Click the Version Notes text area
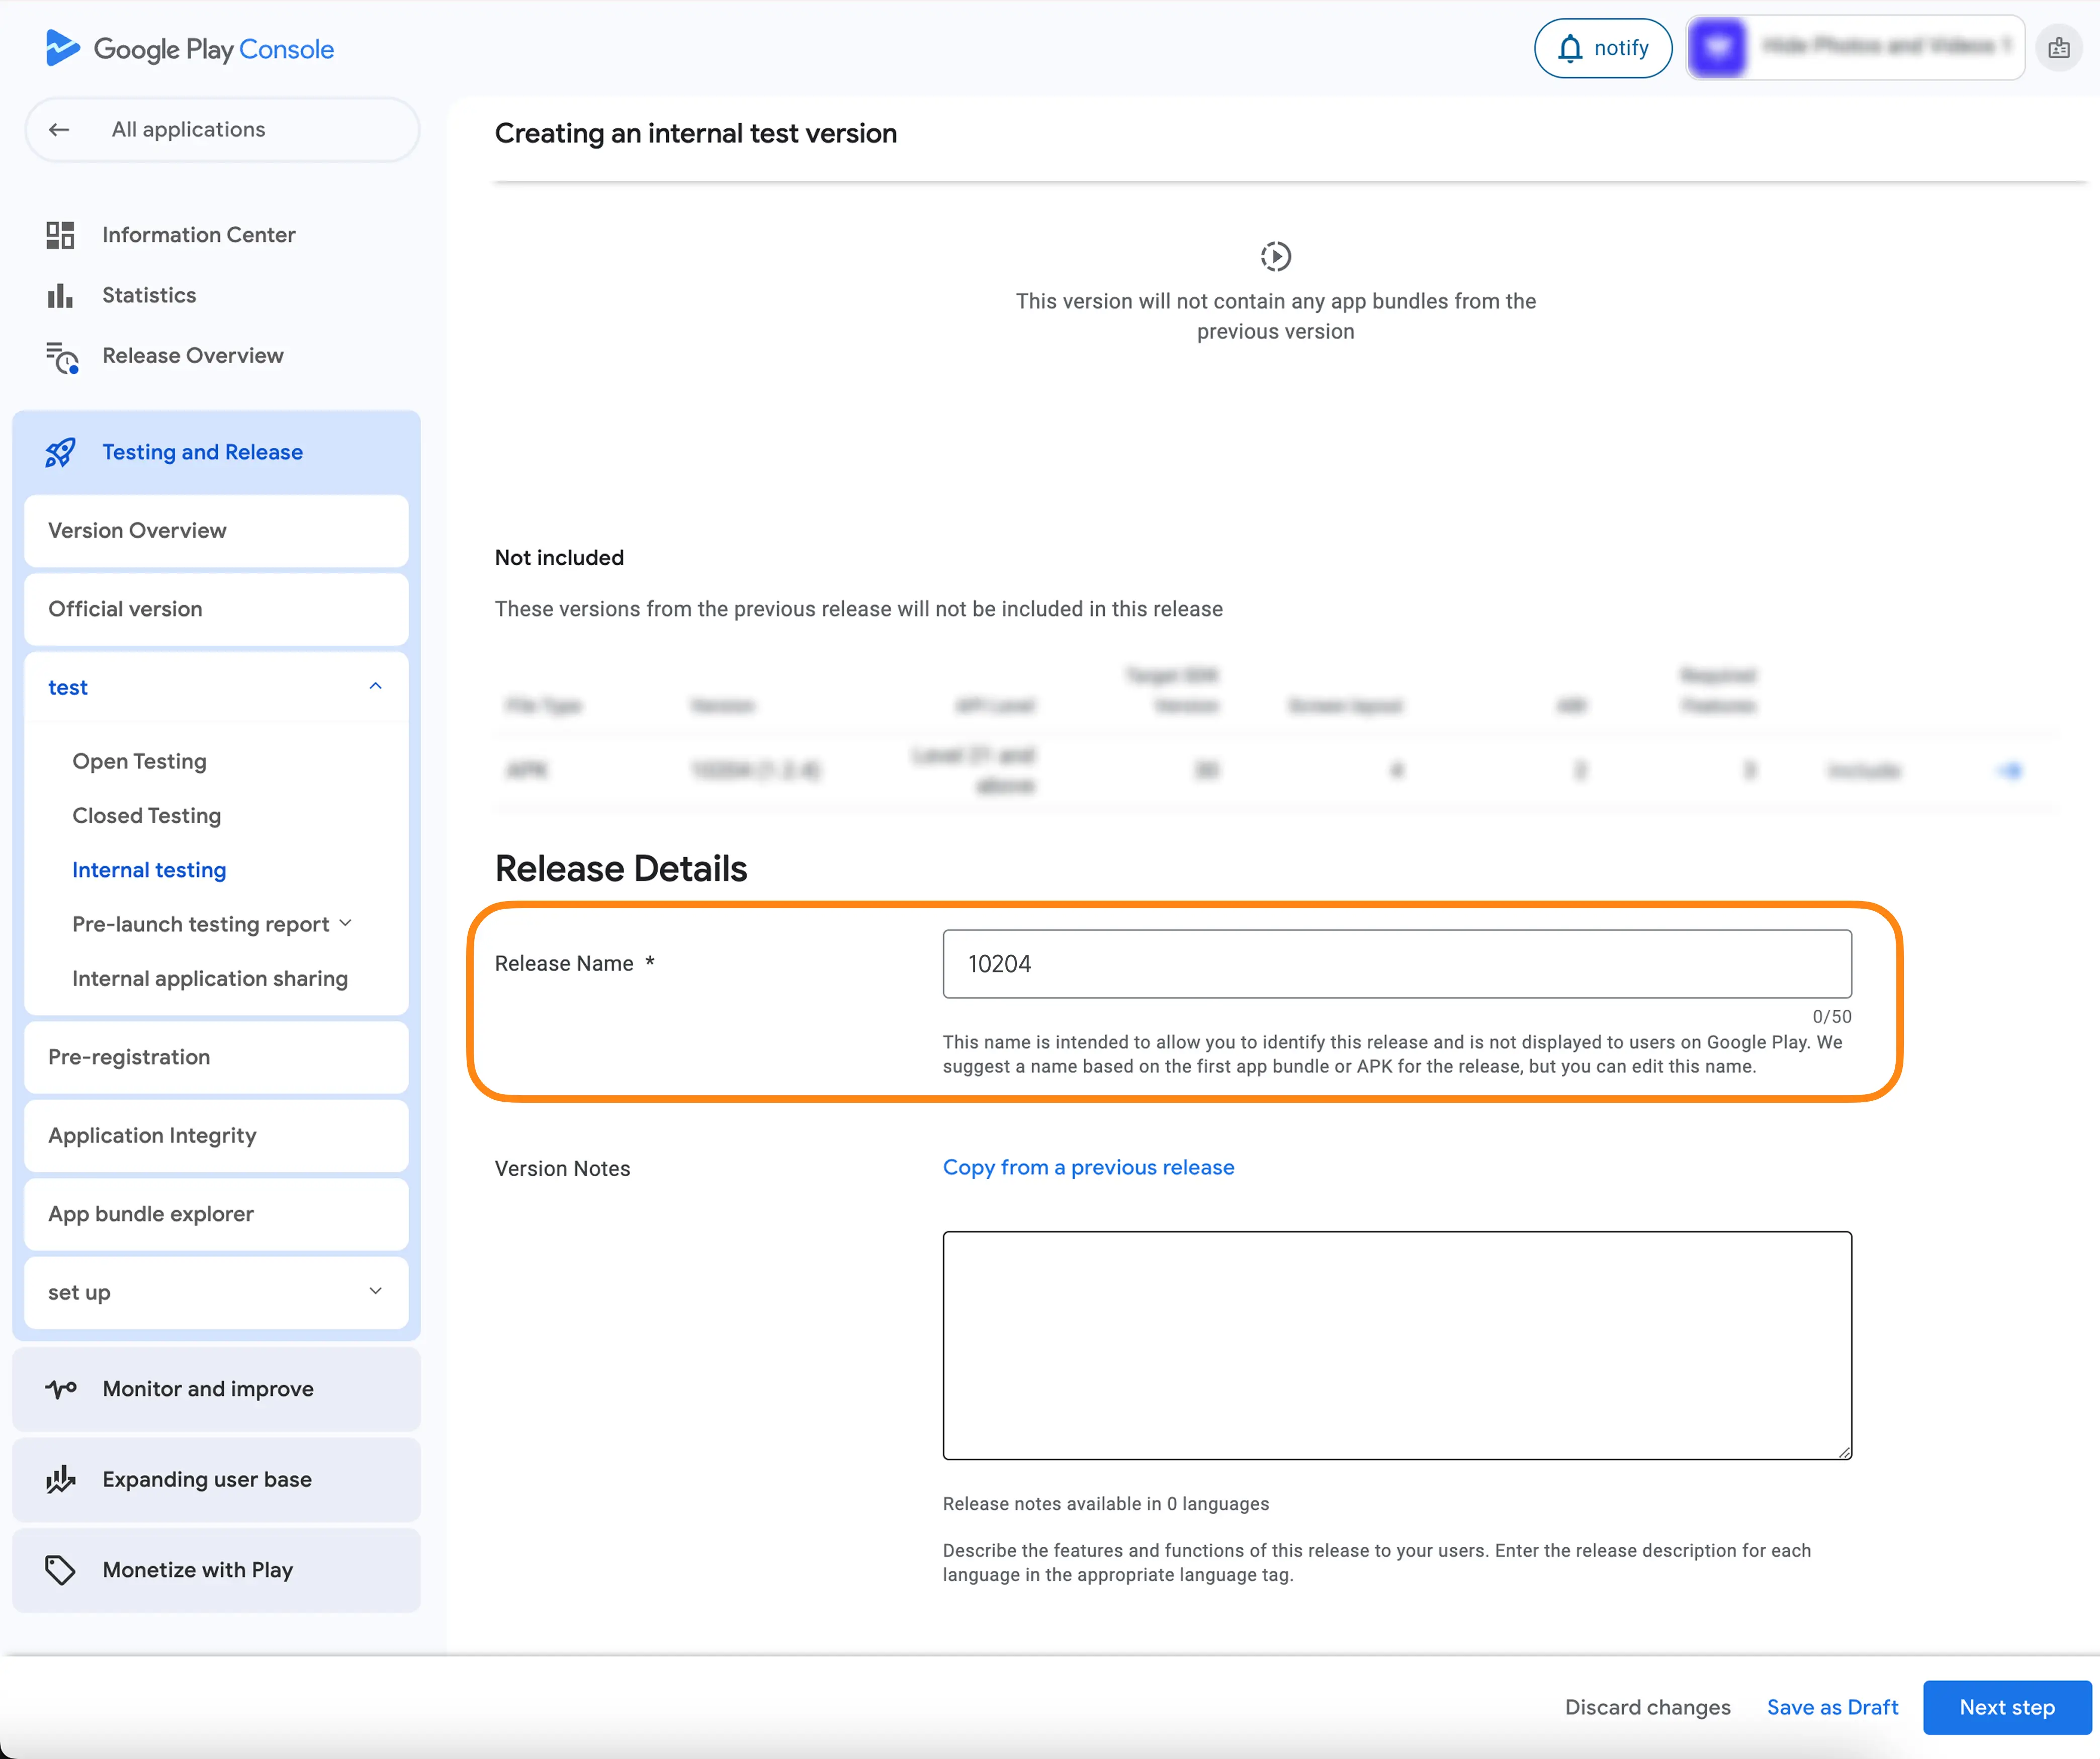The width and height of the screenshot is (2100, 1759). click(1397, 1345)
